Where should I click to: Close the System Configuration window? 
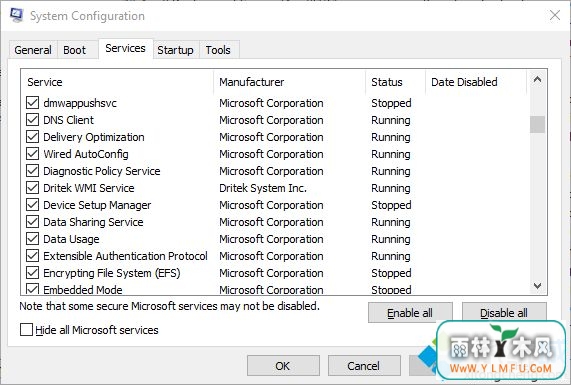click(x=555, y=15)
